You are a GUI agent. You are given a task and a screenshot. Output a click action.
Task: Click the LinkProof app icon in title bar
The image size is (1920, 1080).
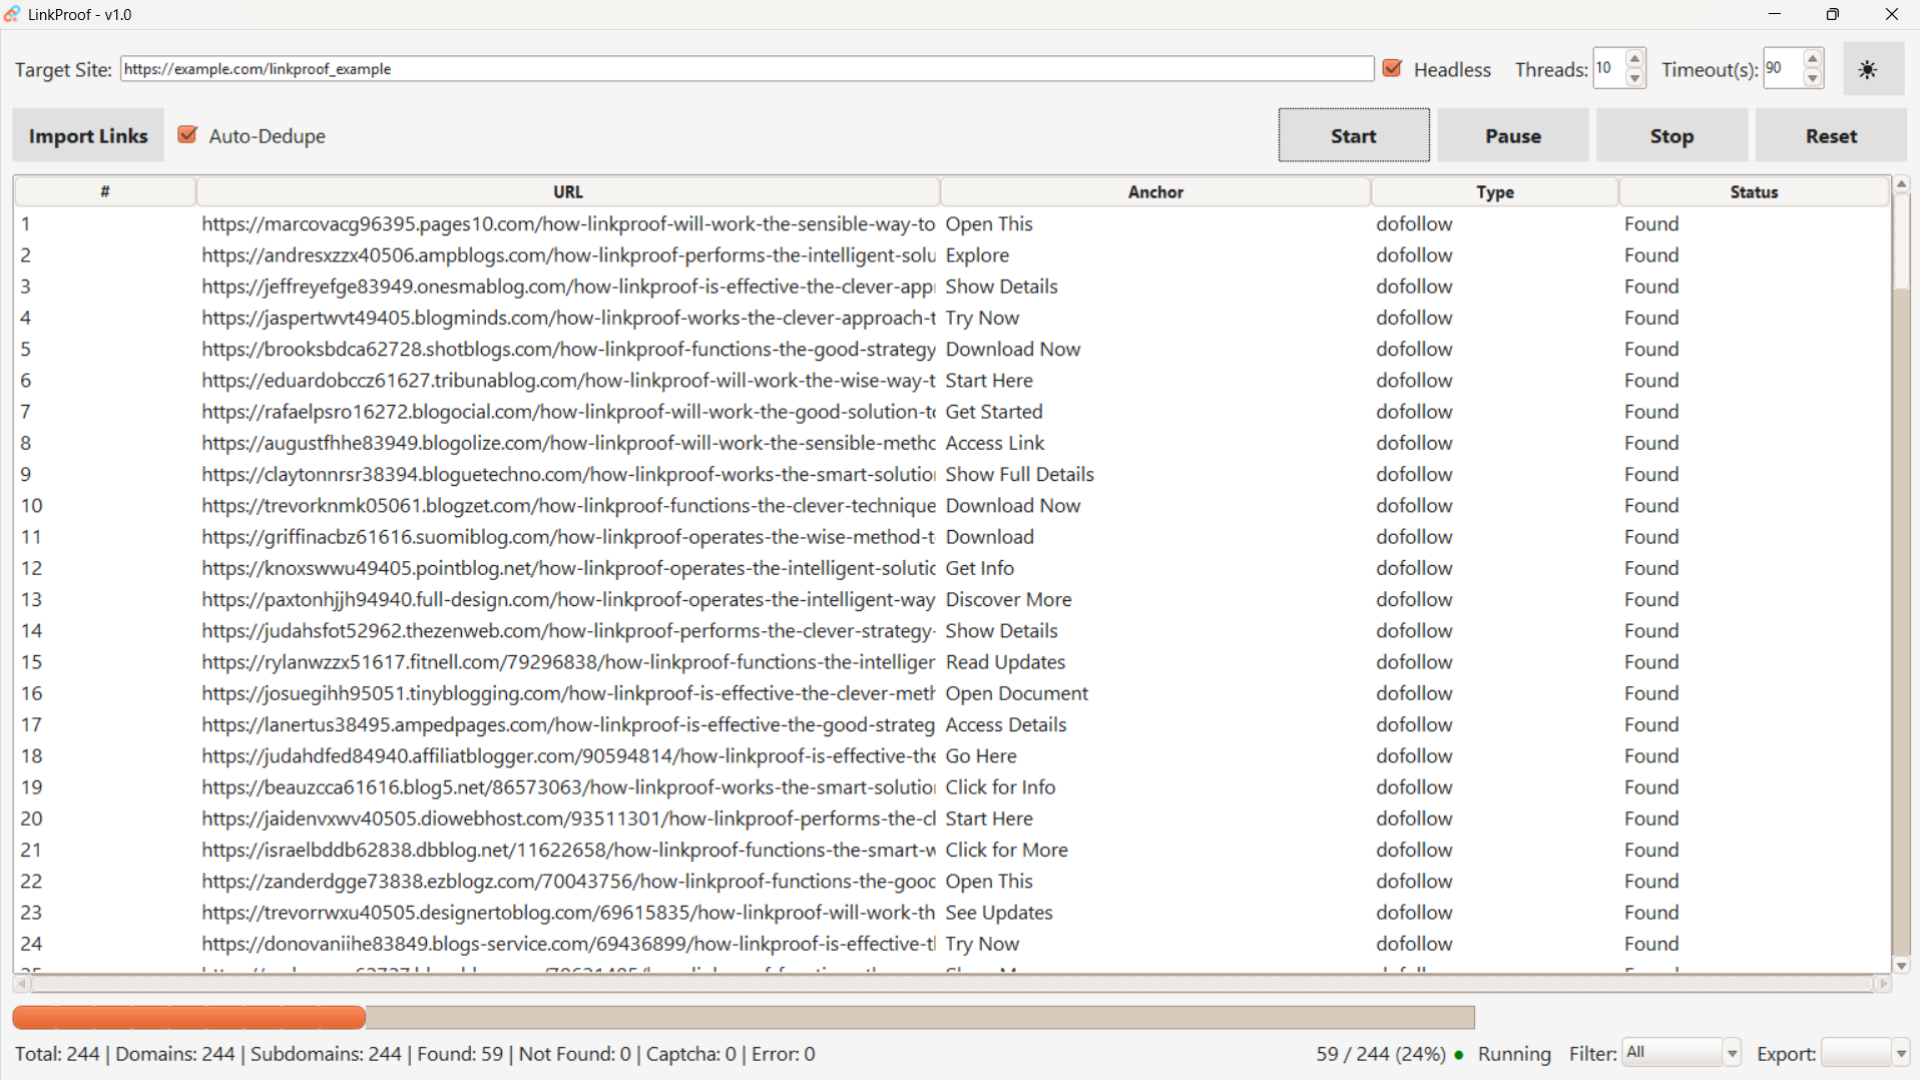click(x=12, y=14)
